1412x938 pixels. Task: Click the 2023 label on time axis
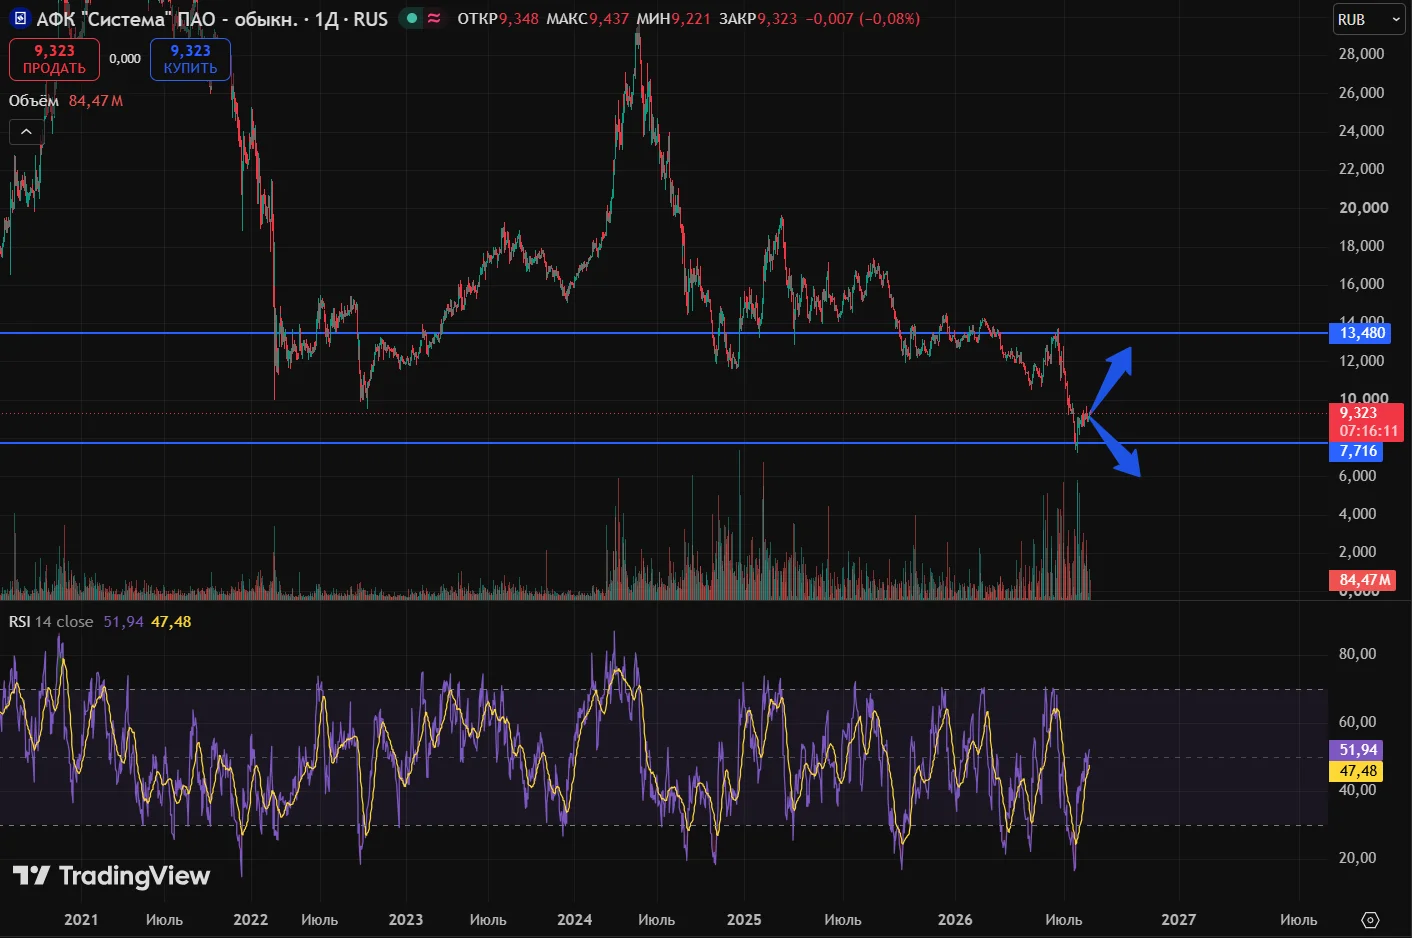[x=405, y=920]
